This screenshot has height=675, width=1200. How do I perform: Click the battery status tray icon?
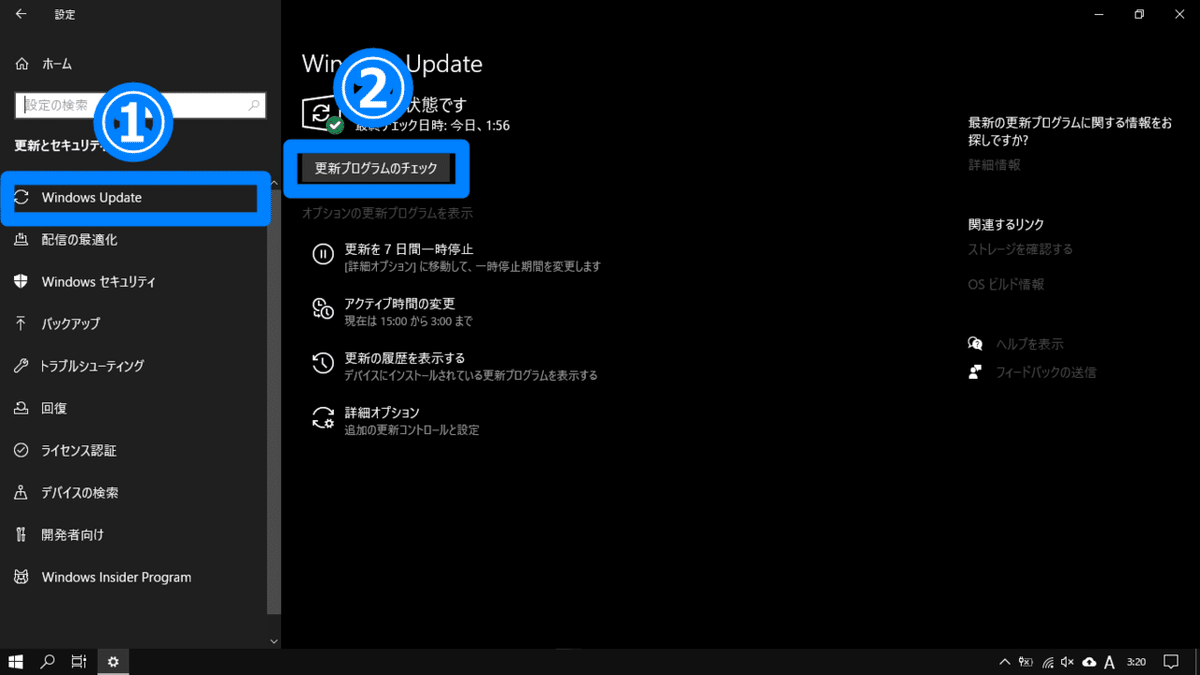(1026, 662)
